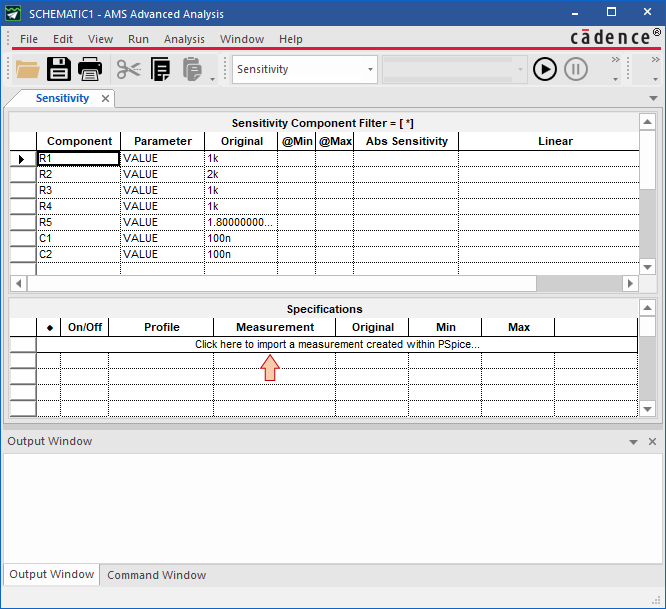Click the @Max column header

click(x=335, y=141)
